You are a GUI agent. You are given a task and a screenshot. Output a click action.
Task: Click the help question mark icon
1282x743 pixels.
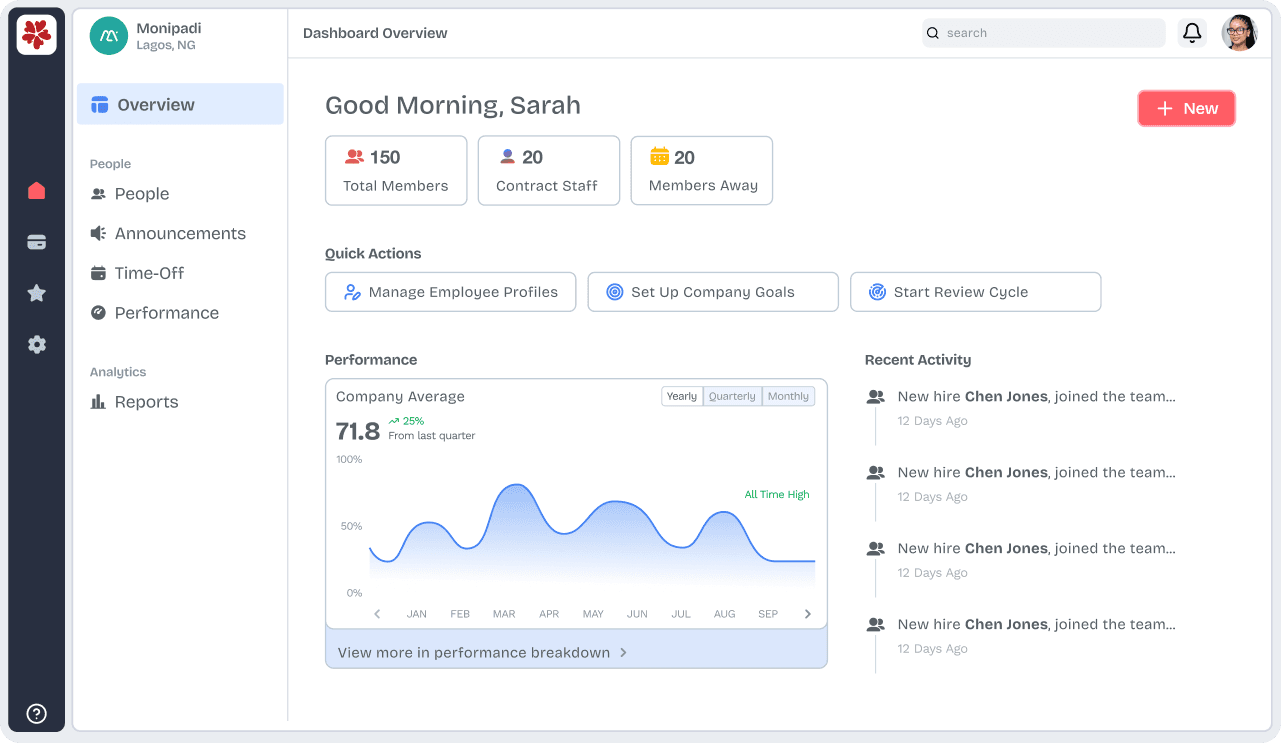coord(37,713)
